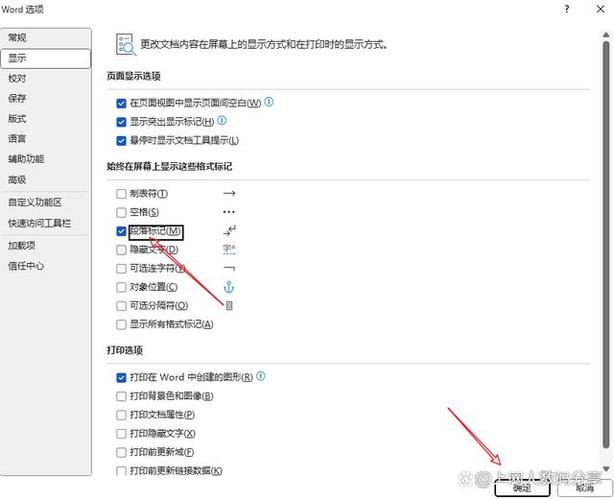Enable the 打印前更新链接数据 checkbox

(x=121, y=471)
